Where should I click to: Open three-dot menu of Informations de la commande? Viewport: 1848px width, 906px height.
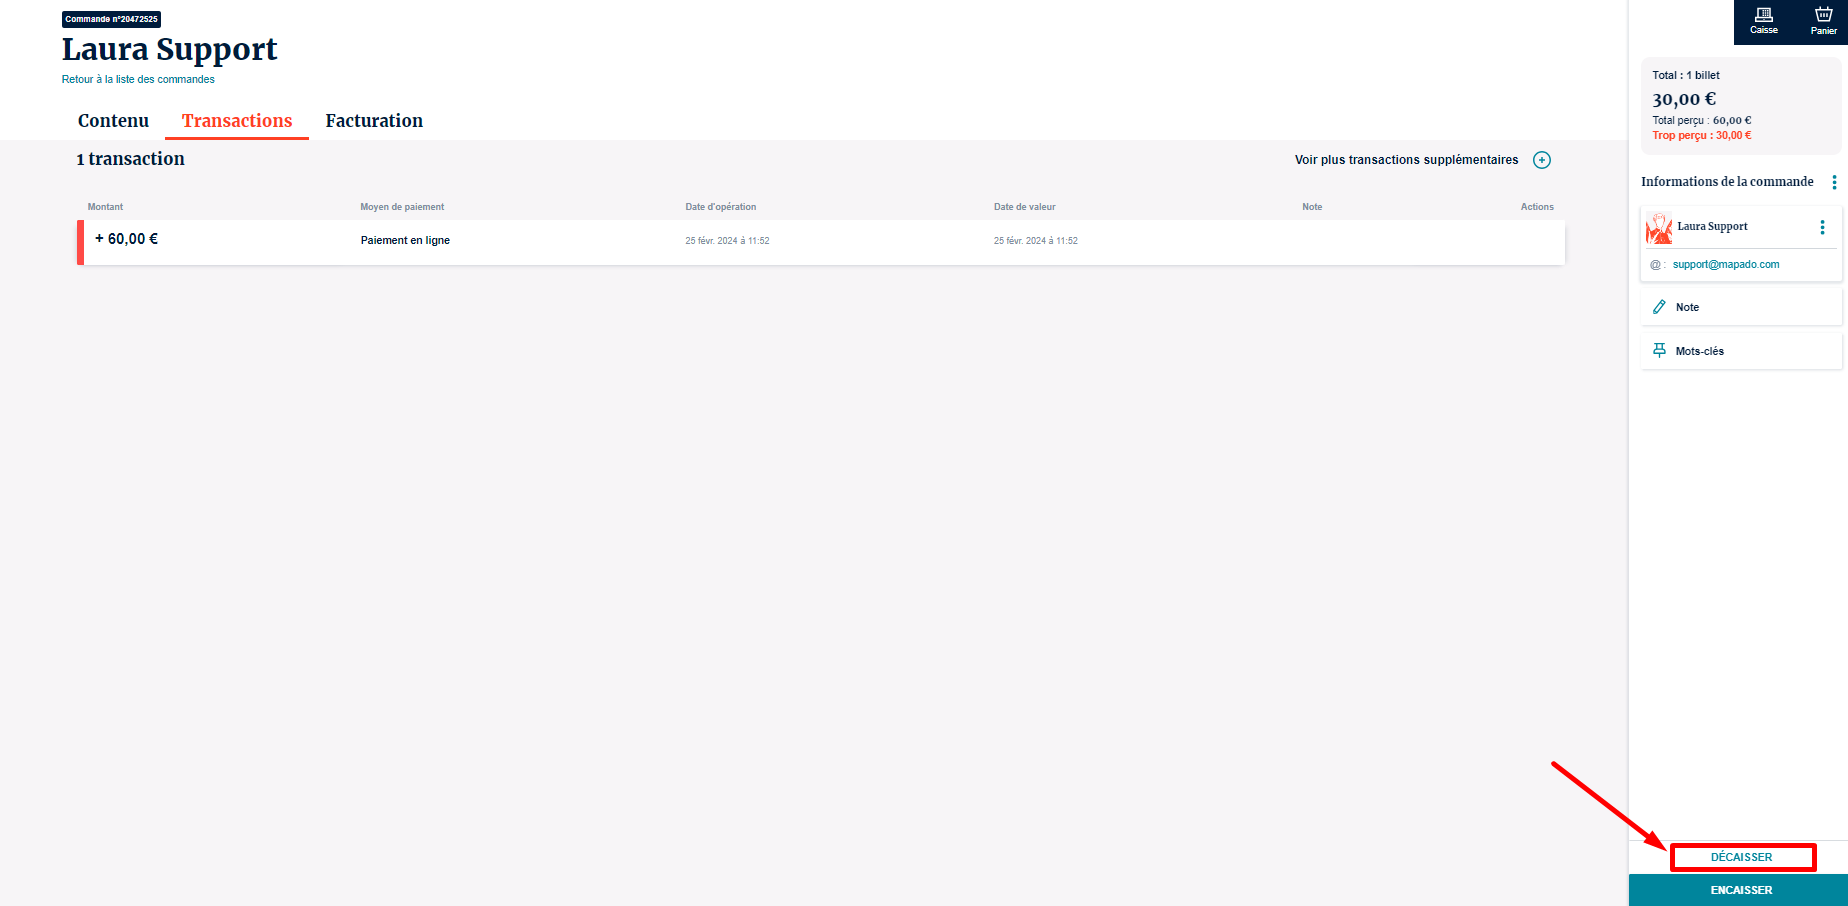tap(1834, 182)
